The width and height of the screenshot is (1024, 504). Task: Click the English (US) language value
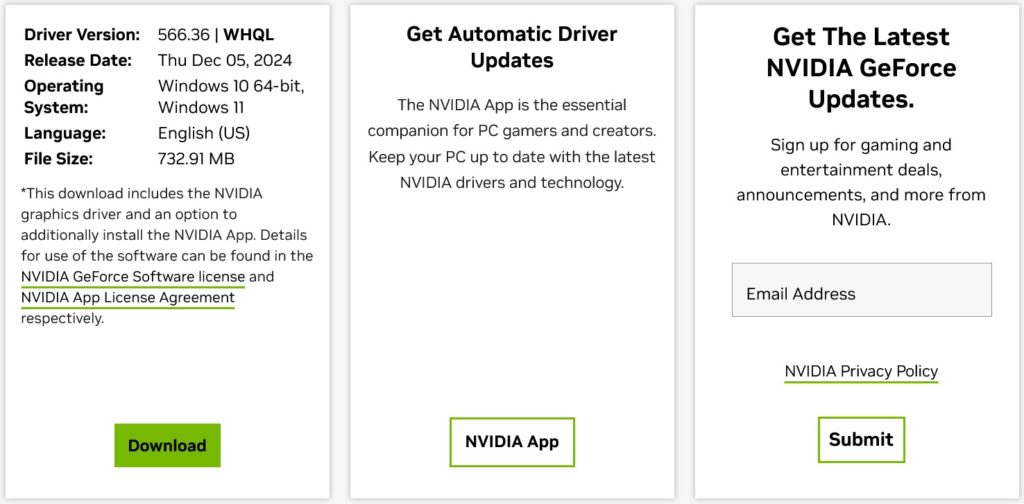point(204,133)
